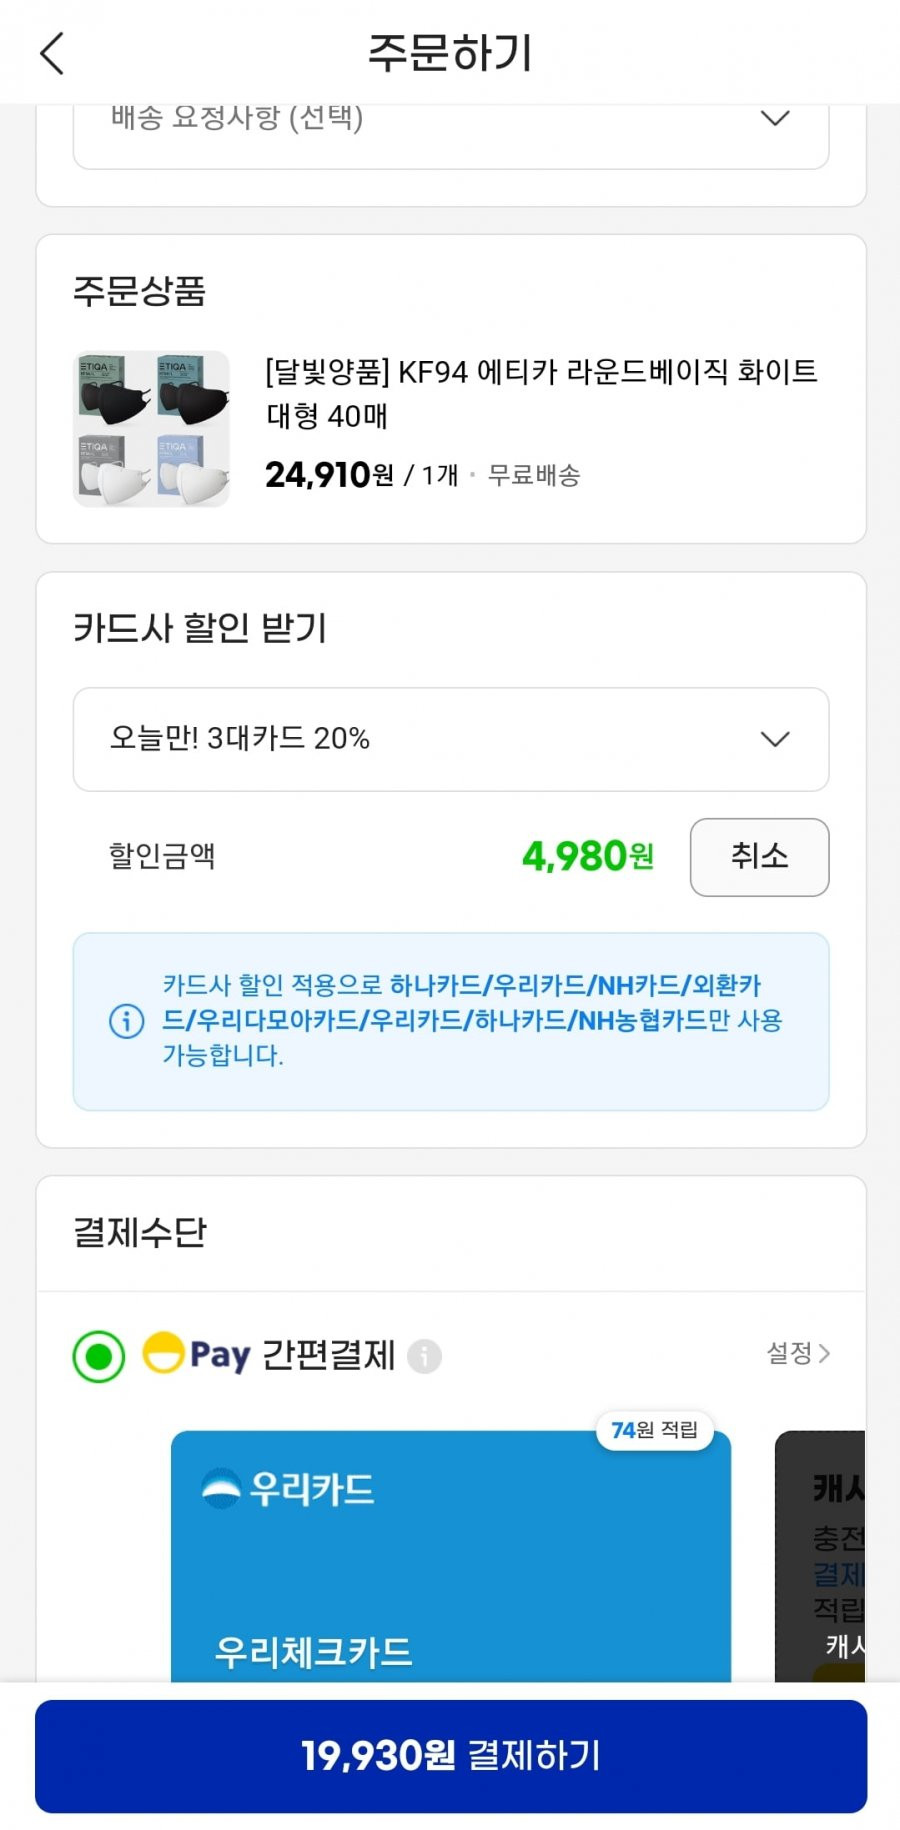Tap the 4,980원 discount amount

pyautogui.click(x=588, y=856)
